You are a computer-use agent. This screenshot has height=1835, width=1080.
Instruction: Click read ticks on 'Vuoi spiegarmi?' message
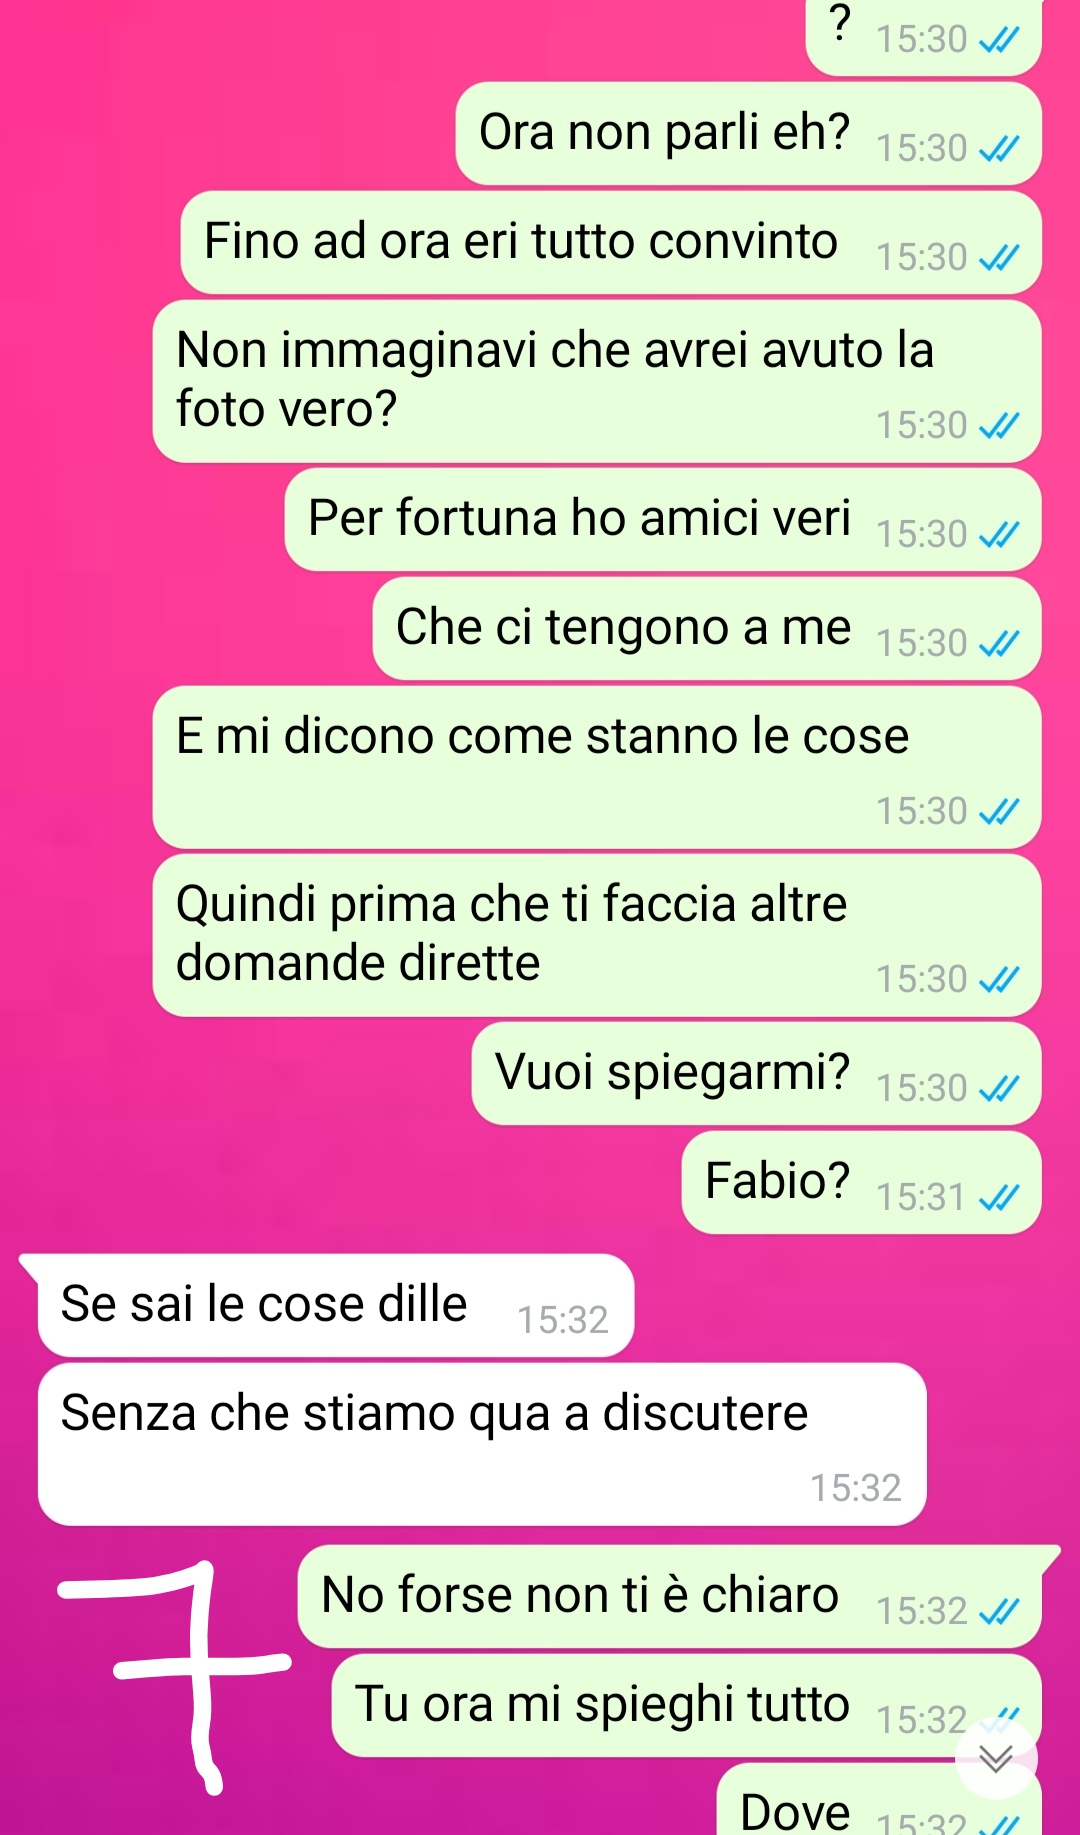point(998,1088)
